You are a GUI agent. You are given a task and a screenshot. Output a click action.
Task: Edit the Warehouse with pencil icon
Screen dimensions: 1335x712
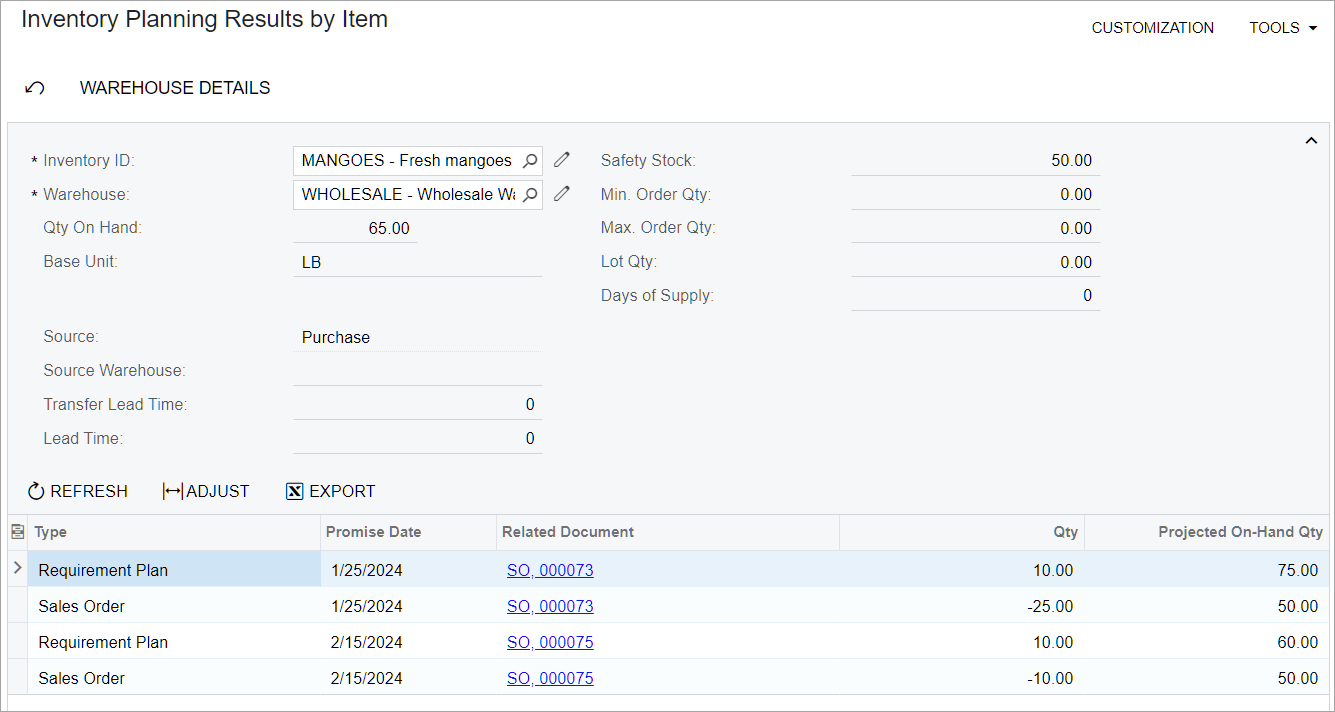click(562, 194)
